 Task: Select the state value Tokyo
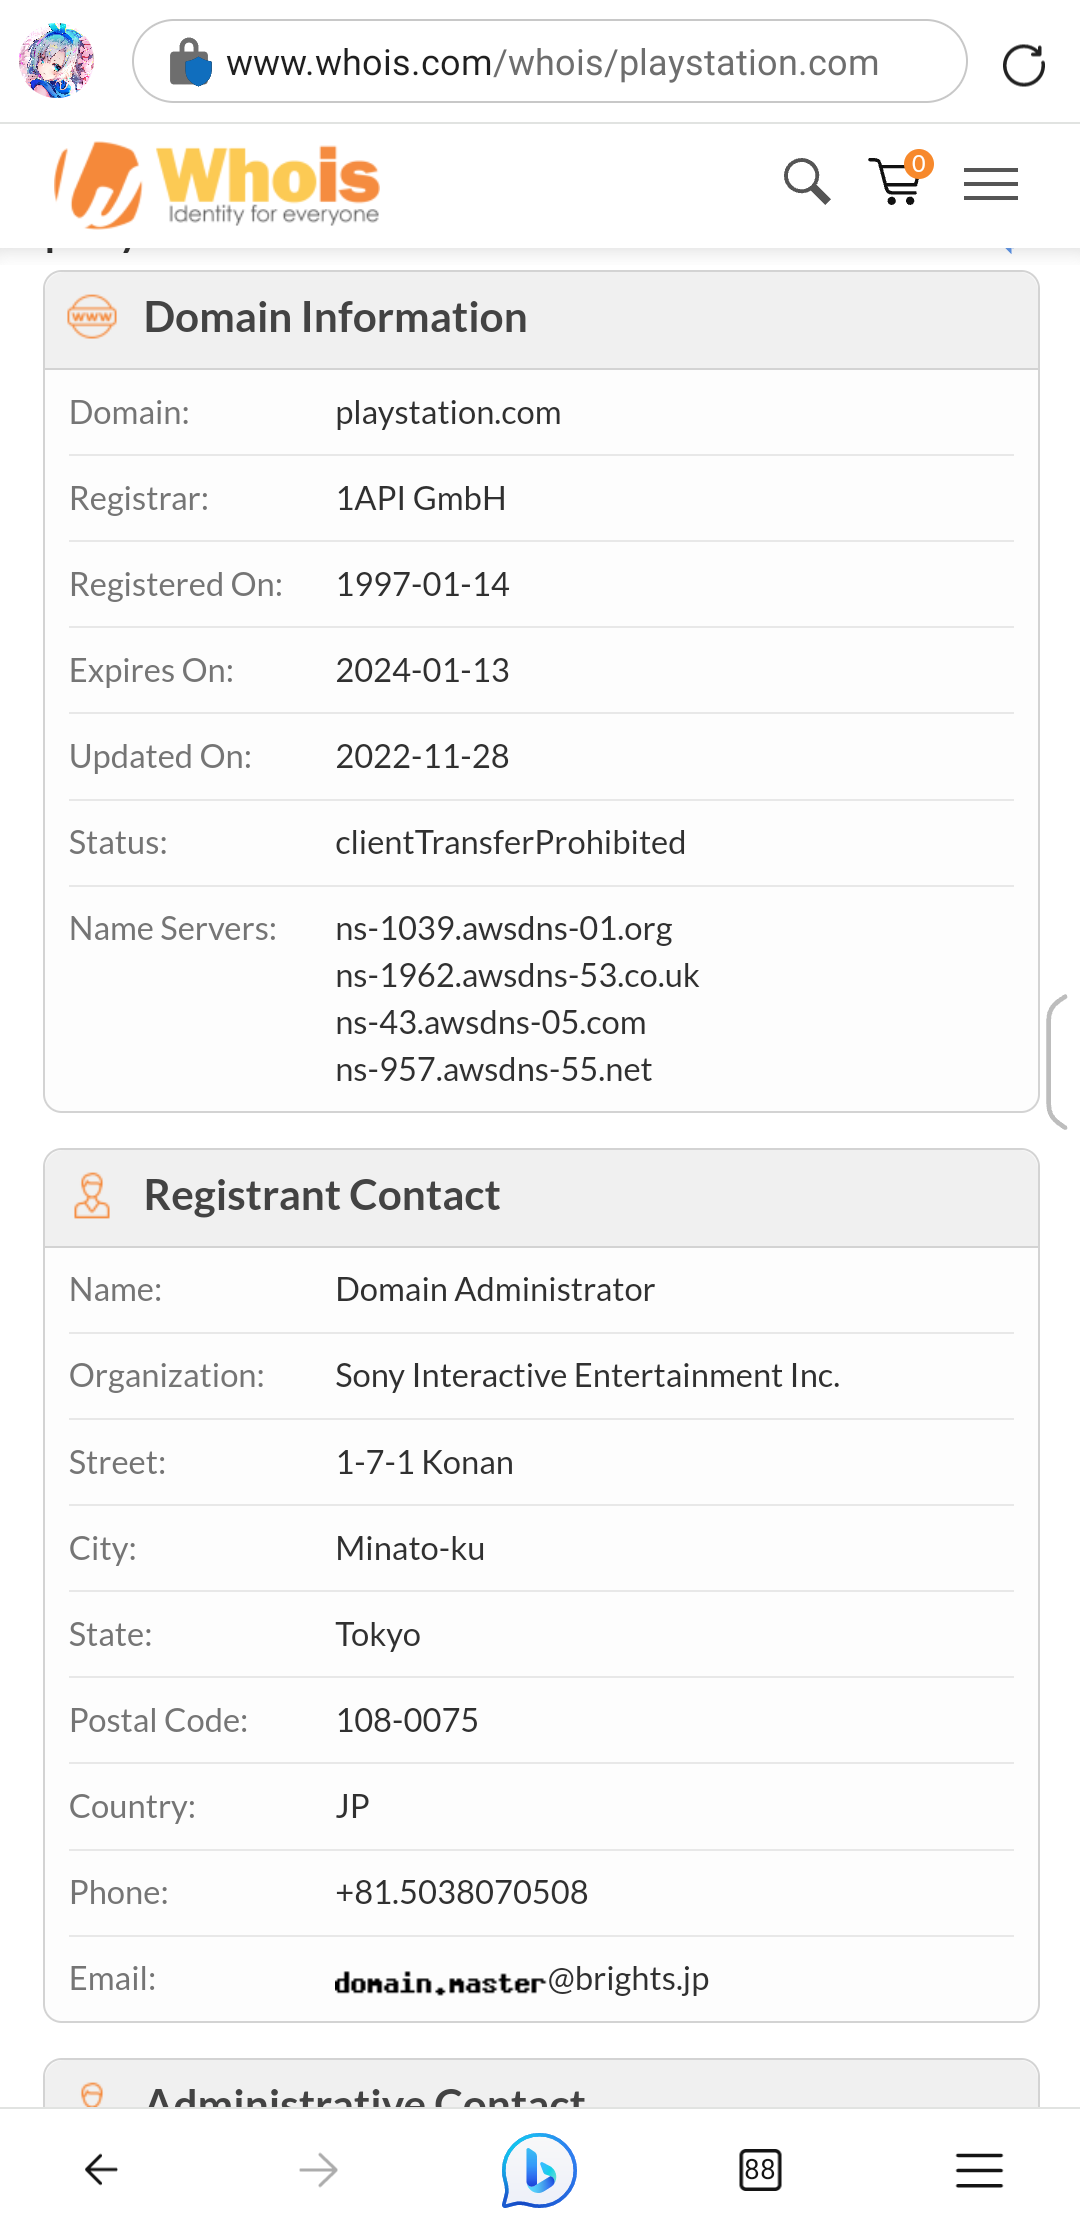pyautogui.click(x=378, y=1635)
